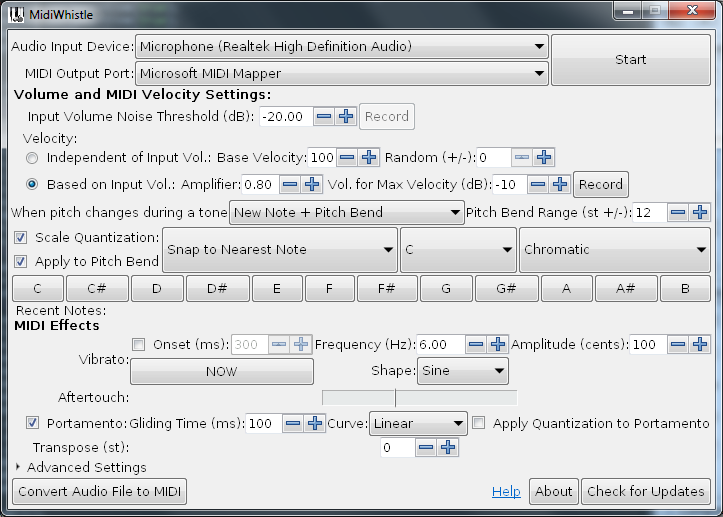Open the Help link
723x517 pixels.
tap(506, 491)
